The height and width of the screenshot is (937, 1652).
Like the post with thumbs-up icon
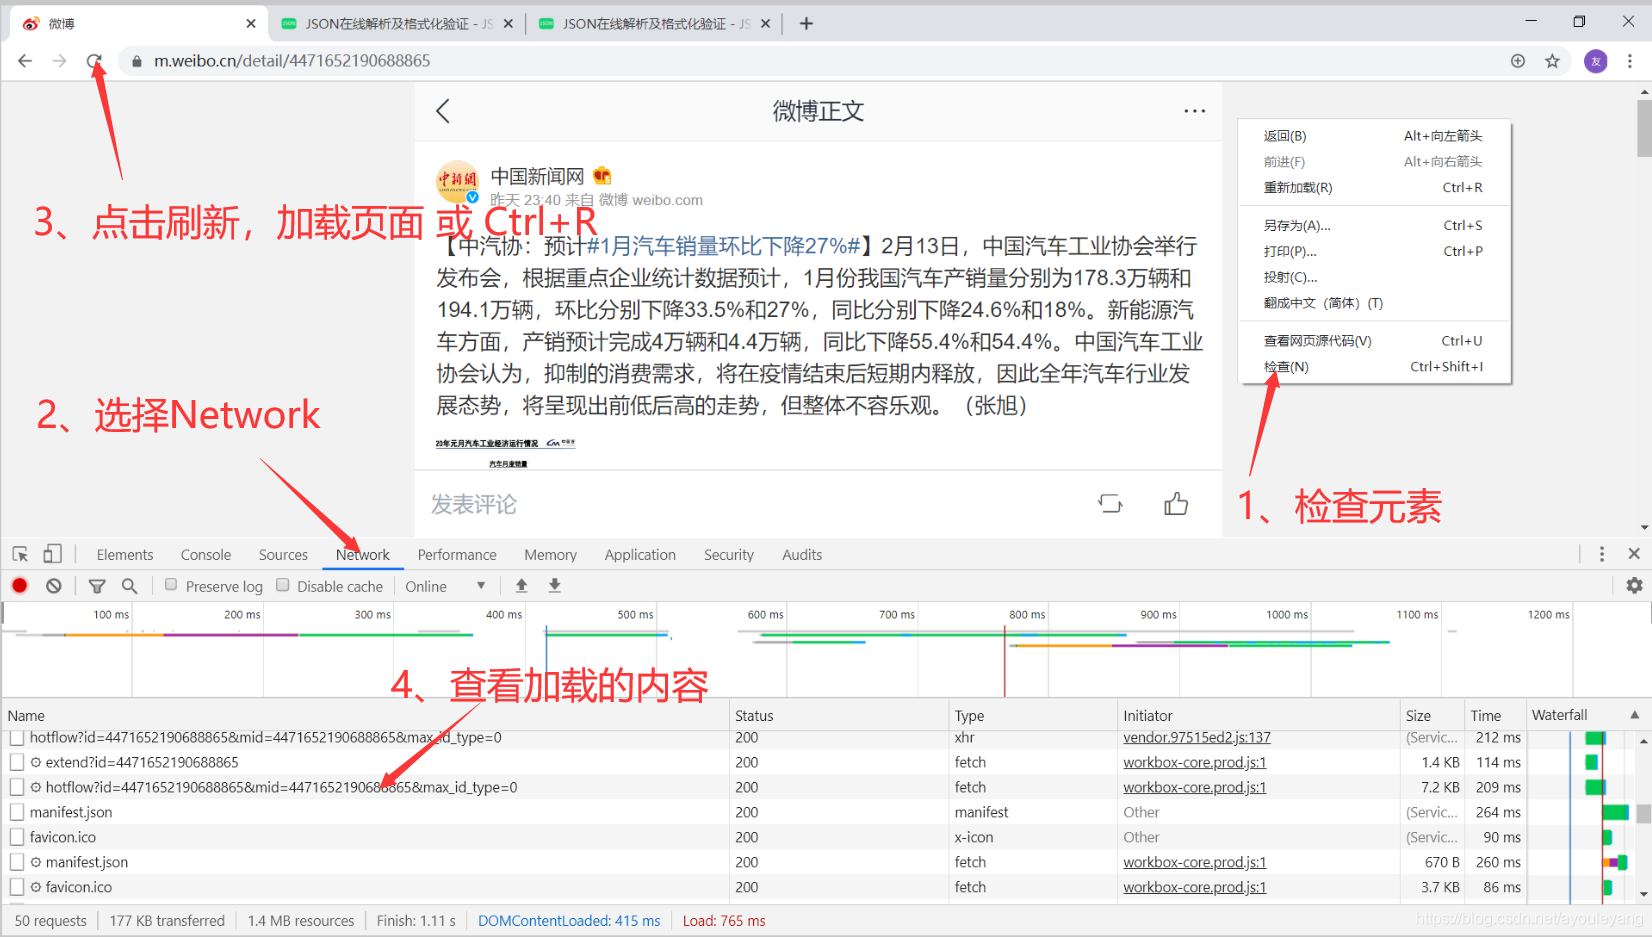[1176, 503]
